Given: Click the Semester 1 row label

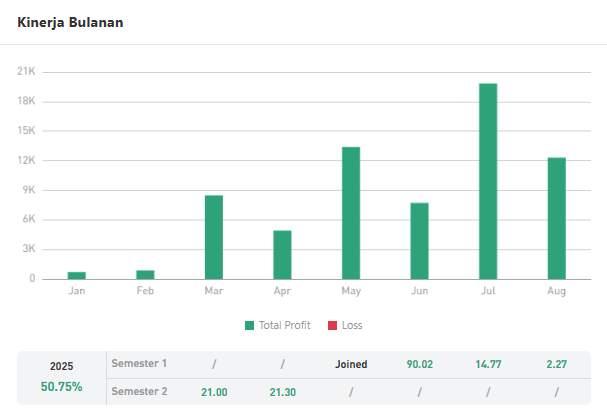Looking at the screenshot, I should click(139, 363).
